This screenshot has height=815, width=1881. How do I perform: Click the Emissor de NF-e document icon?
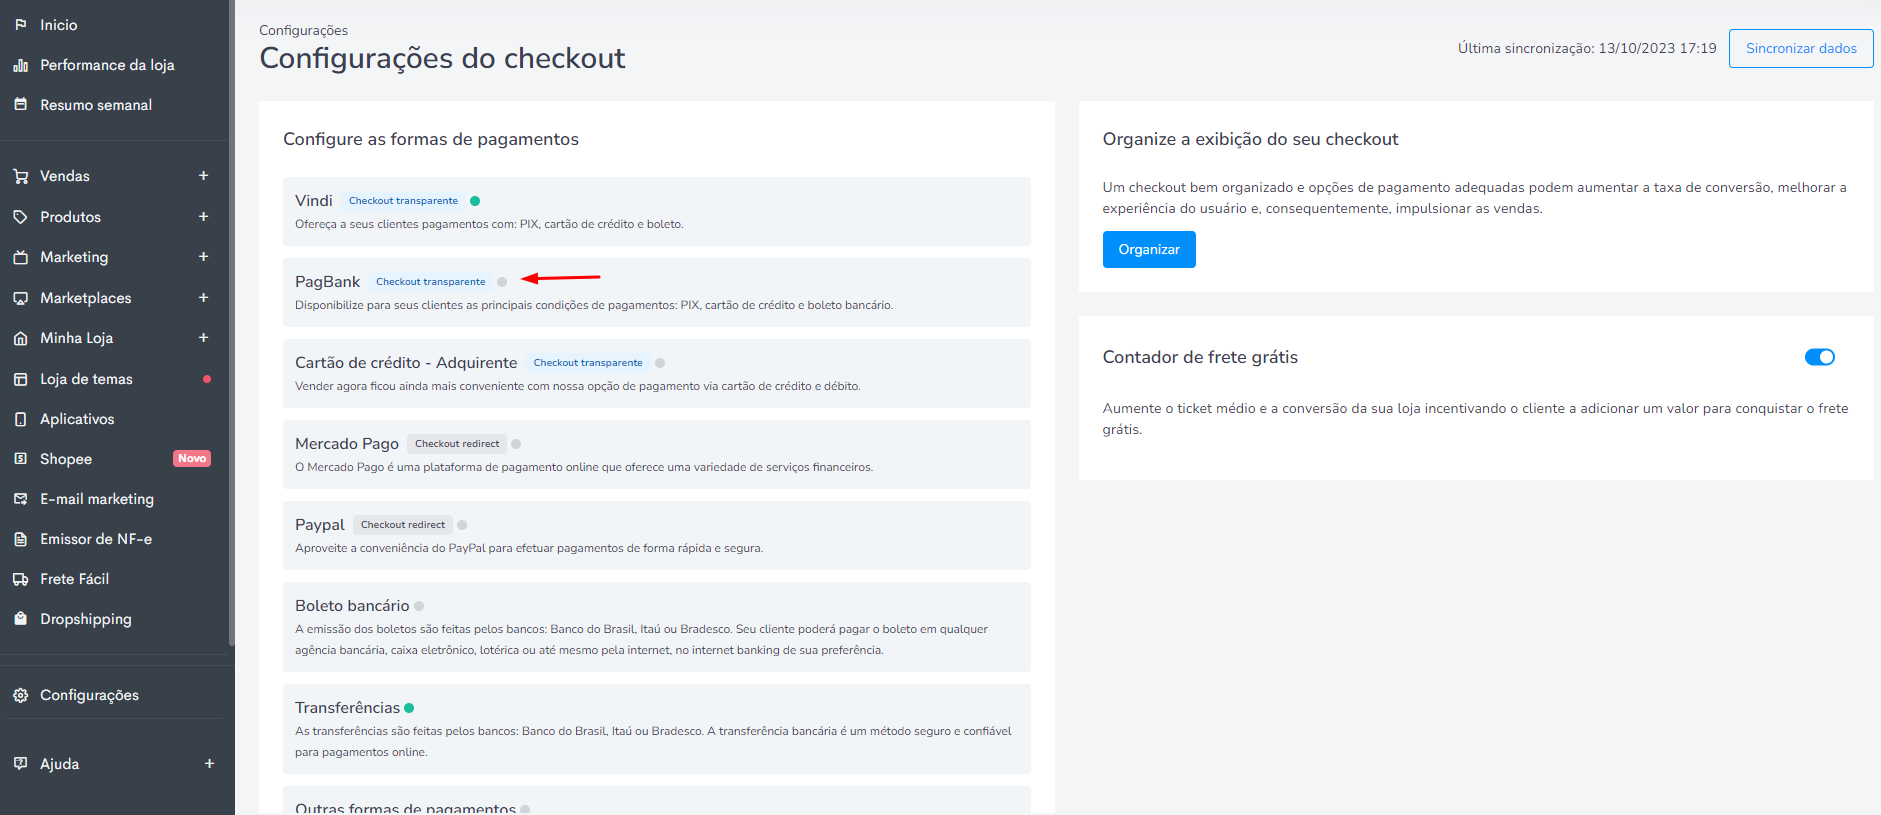click(20, 539)
